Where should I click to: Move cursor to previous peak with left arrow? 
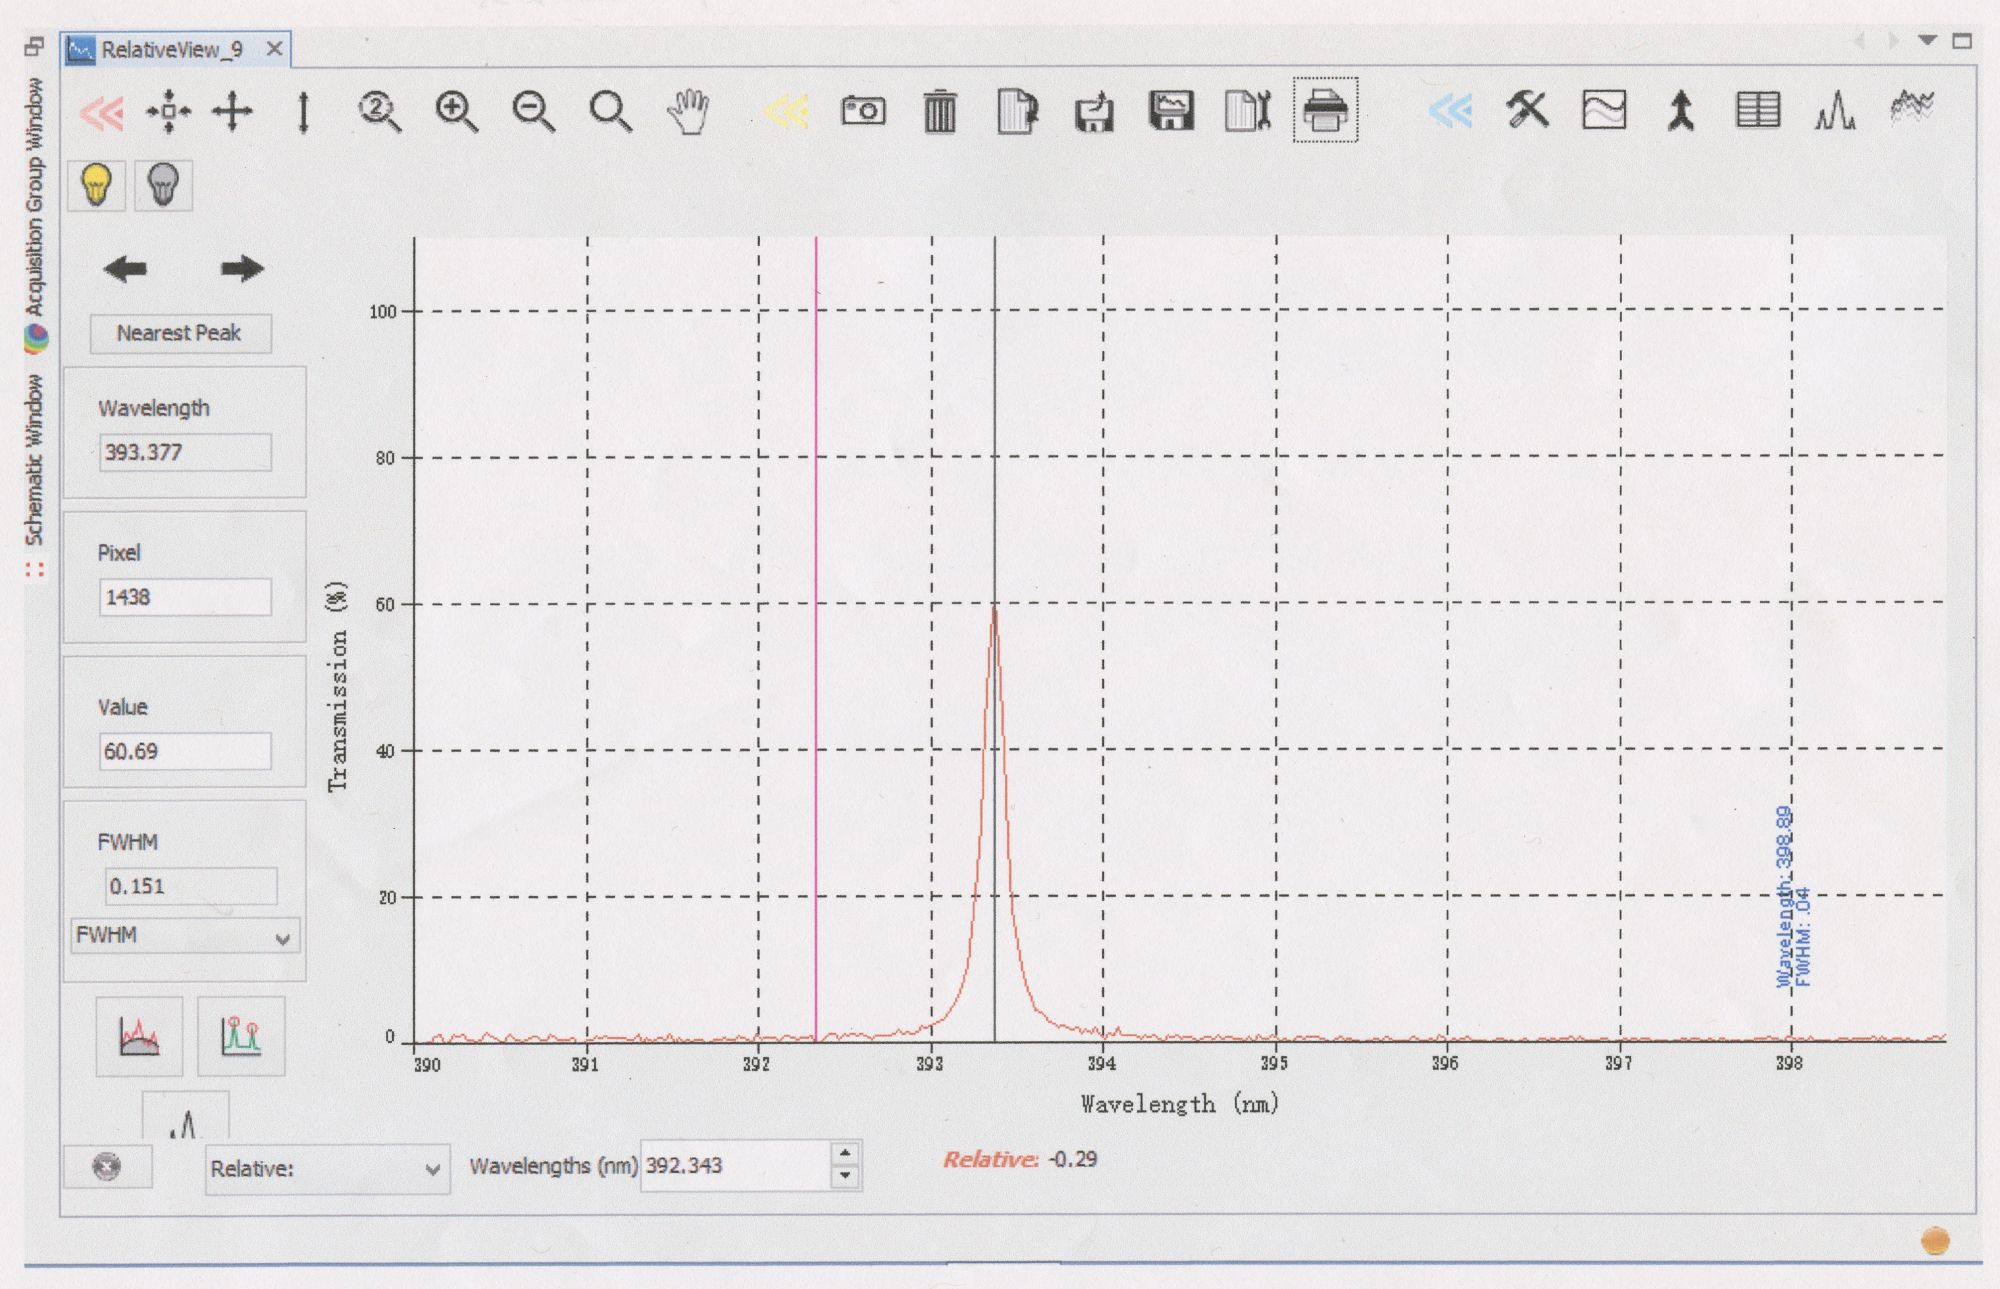point(125,268)
